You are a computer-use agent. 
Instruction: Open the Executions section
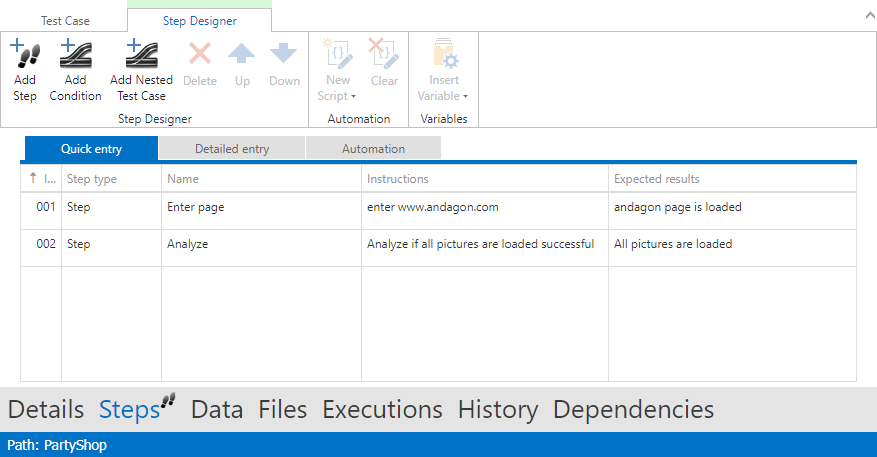coord(382,410)
